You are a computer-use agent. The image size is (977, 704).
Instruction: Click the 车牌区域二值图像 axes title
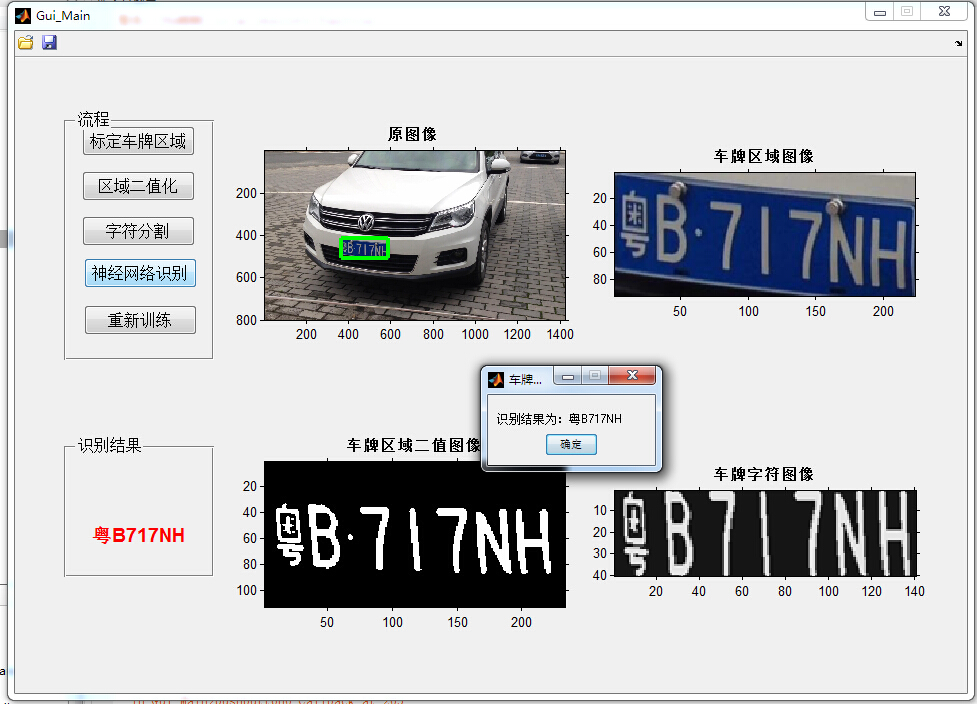[414, 445]
